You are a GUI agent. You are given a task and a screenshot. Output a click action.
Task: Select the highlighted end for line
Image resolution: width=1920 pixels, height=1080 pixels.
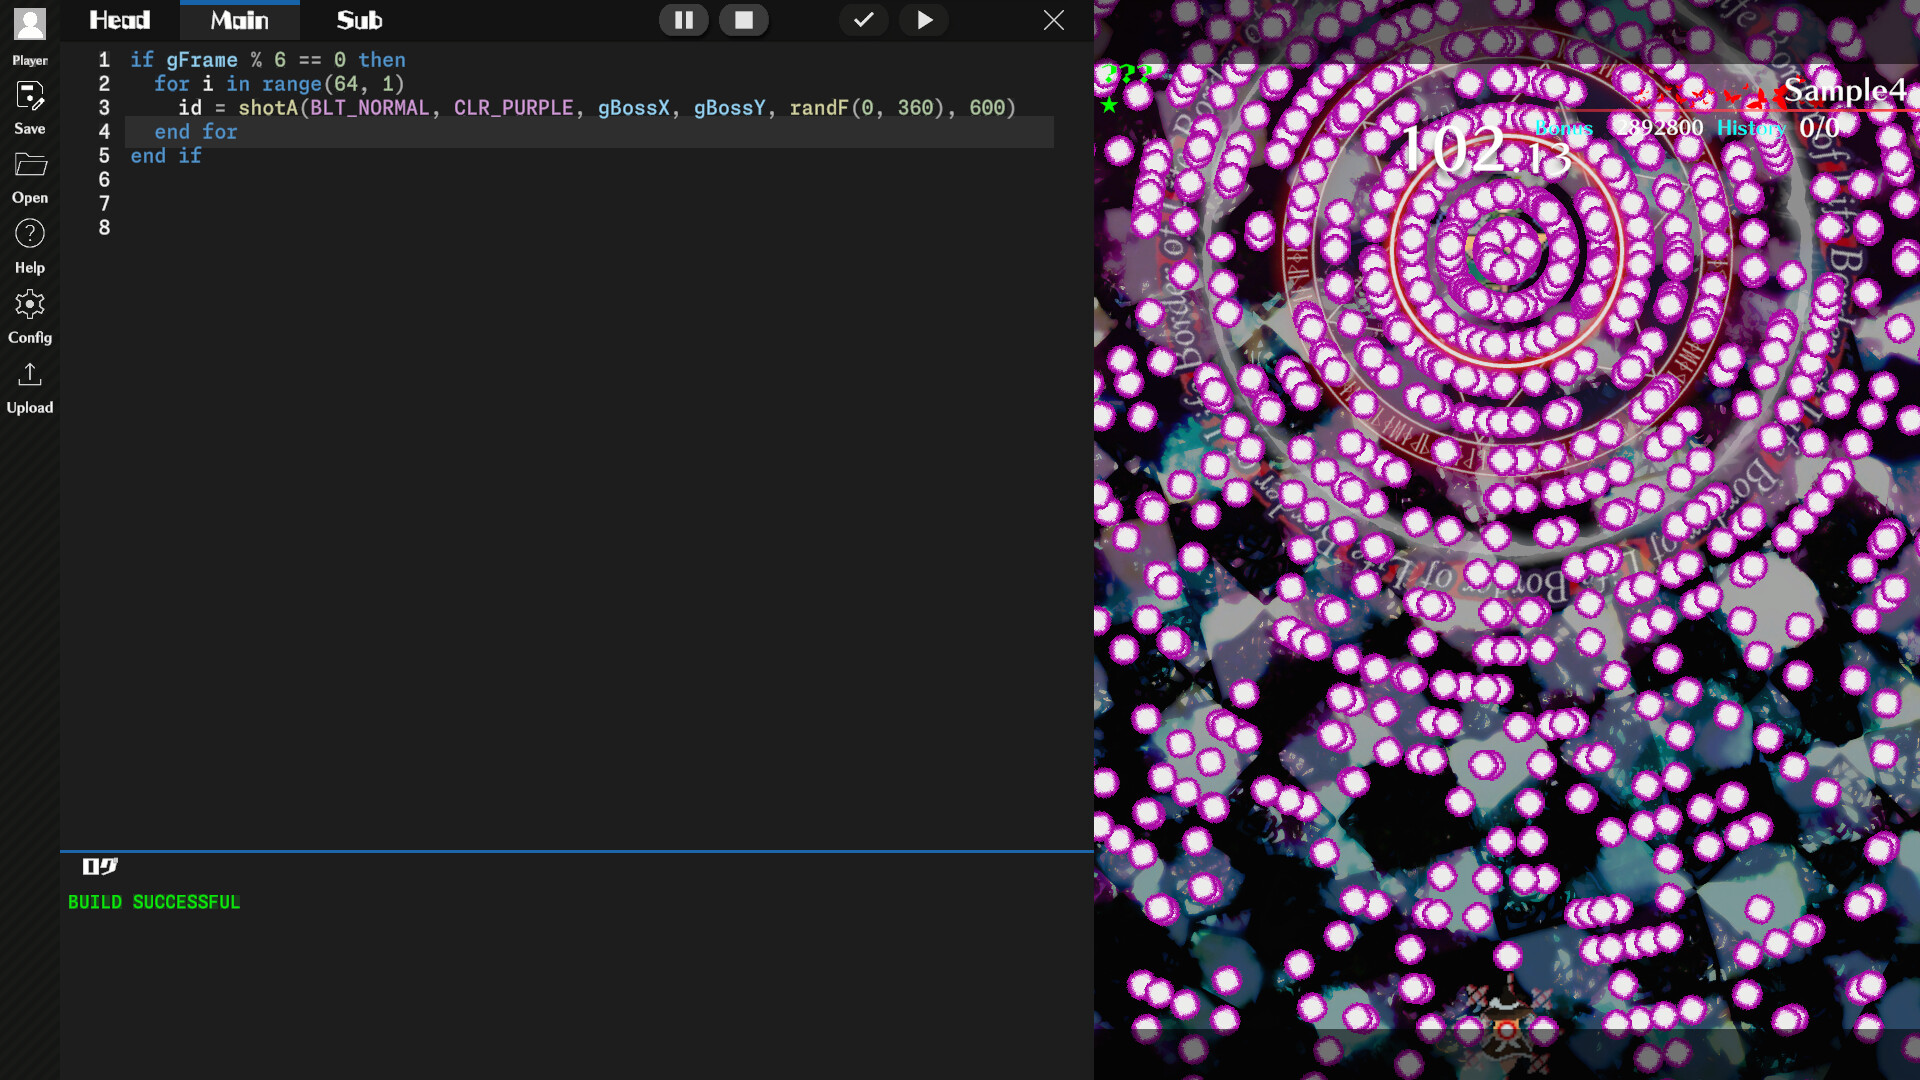[196, 131]
